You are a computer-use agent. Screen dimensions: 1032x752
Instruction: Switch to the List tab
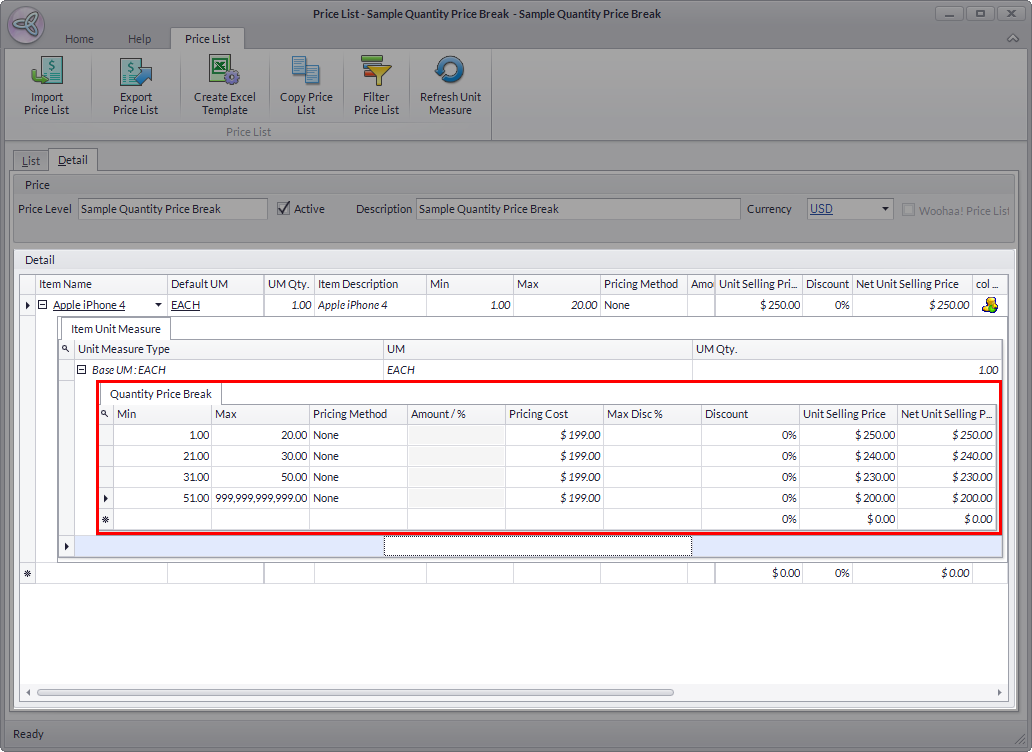point(31,160)
